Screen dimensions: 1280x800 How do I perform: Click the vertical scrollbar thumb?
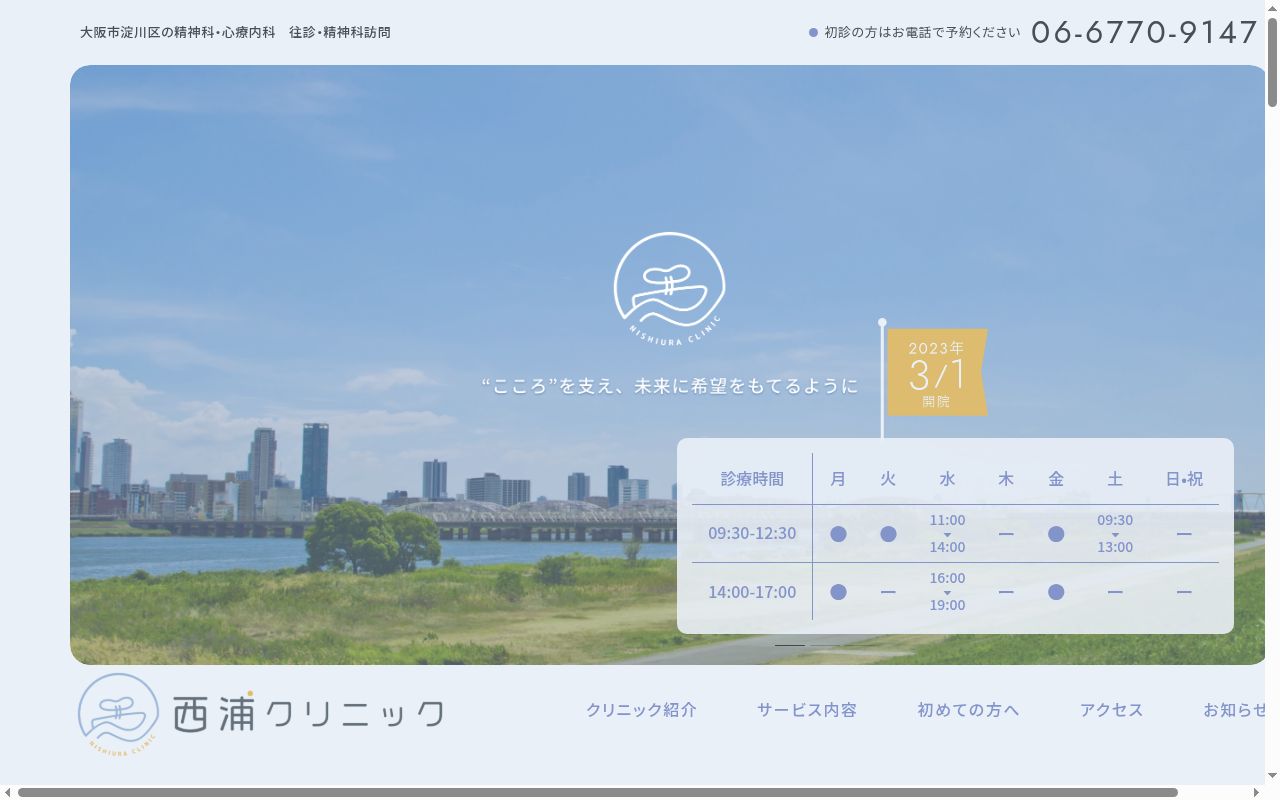(x=1272, y=62)
